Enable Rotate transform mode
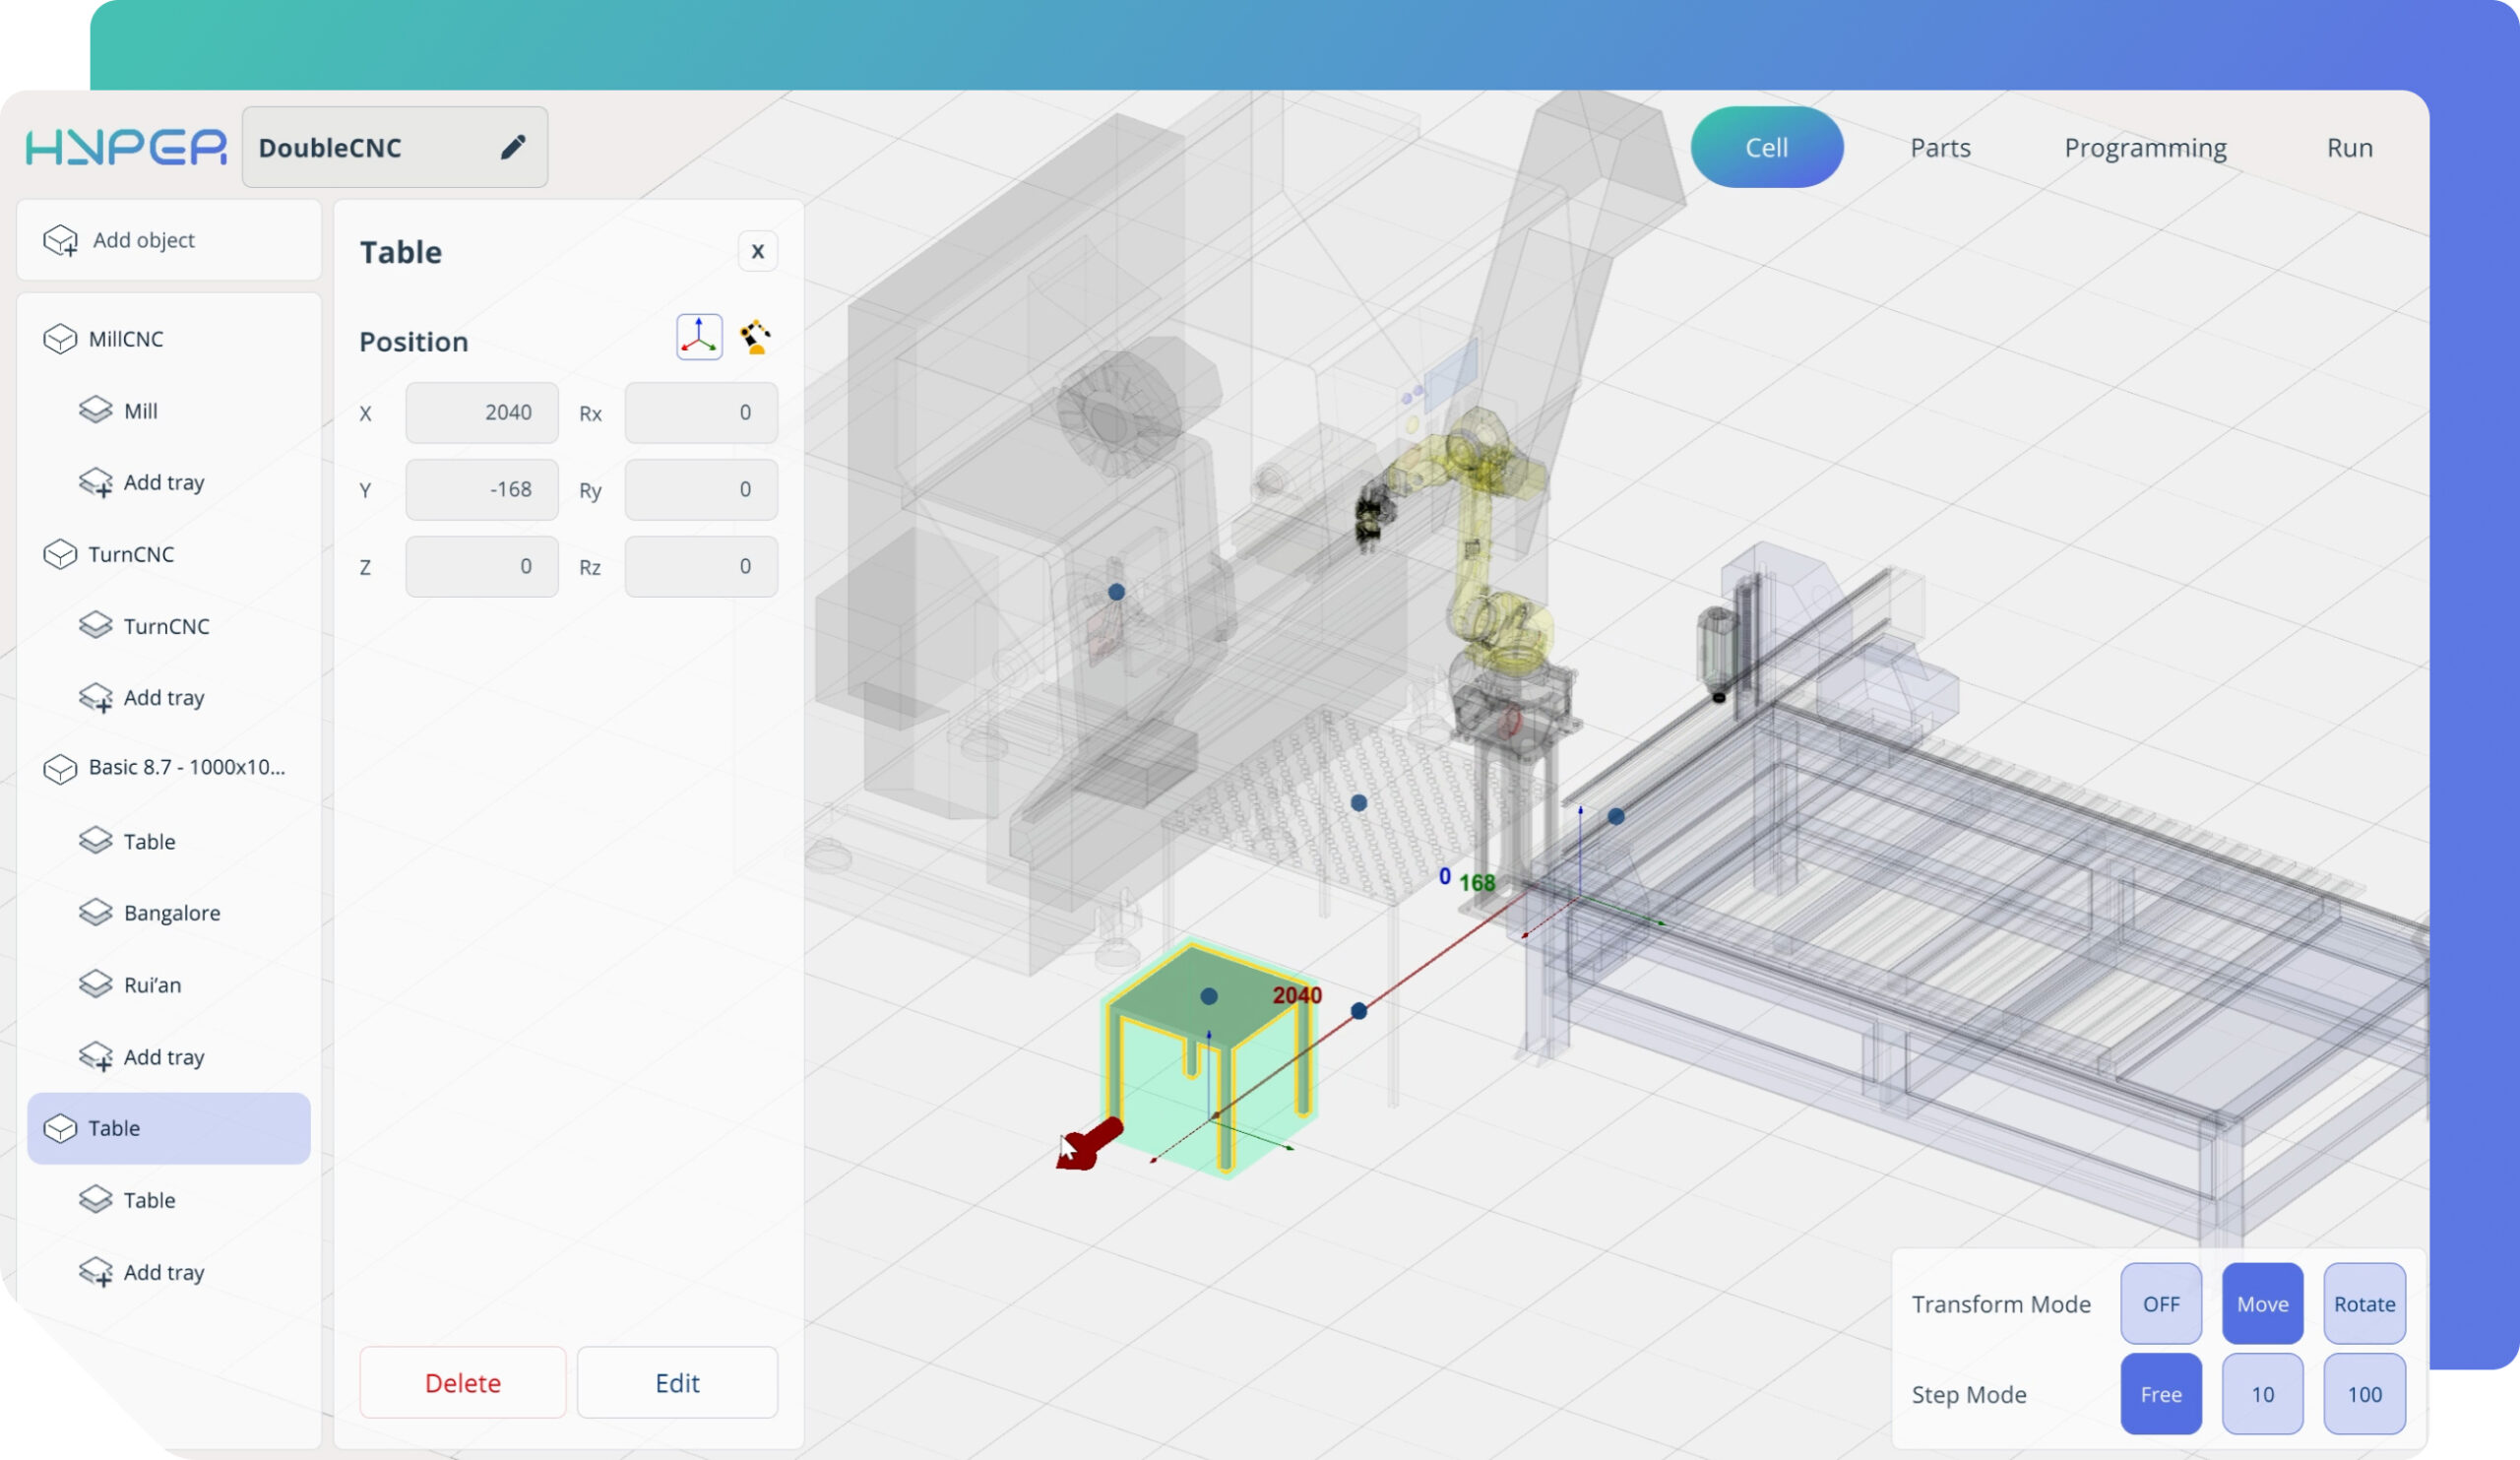This screenshot has height=1460, width=2520. pyautogui.click(x=2364, y=1304)
